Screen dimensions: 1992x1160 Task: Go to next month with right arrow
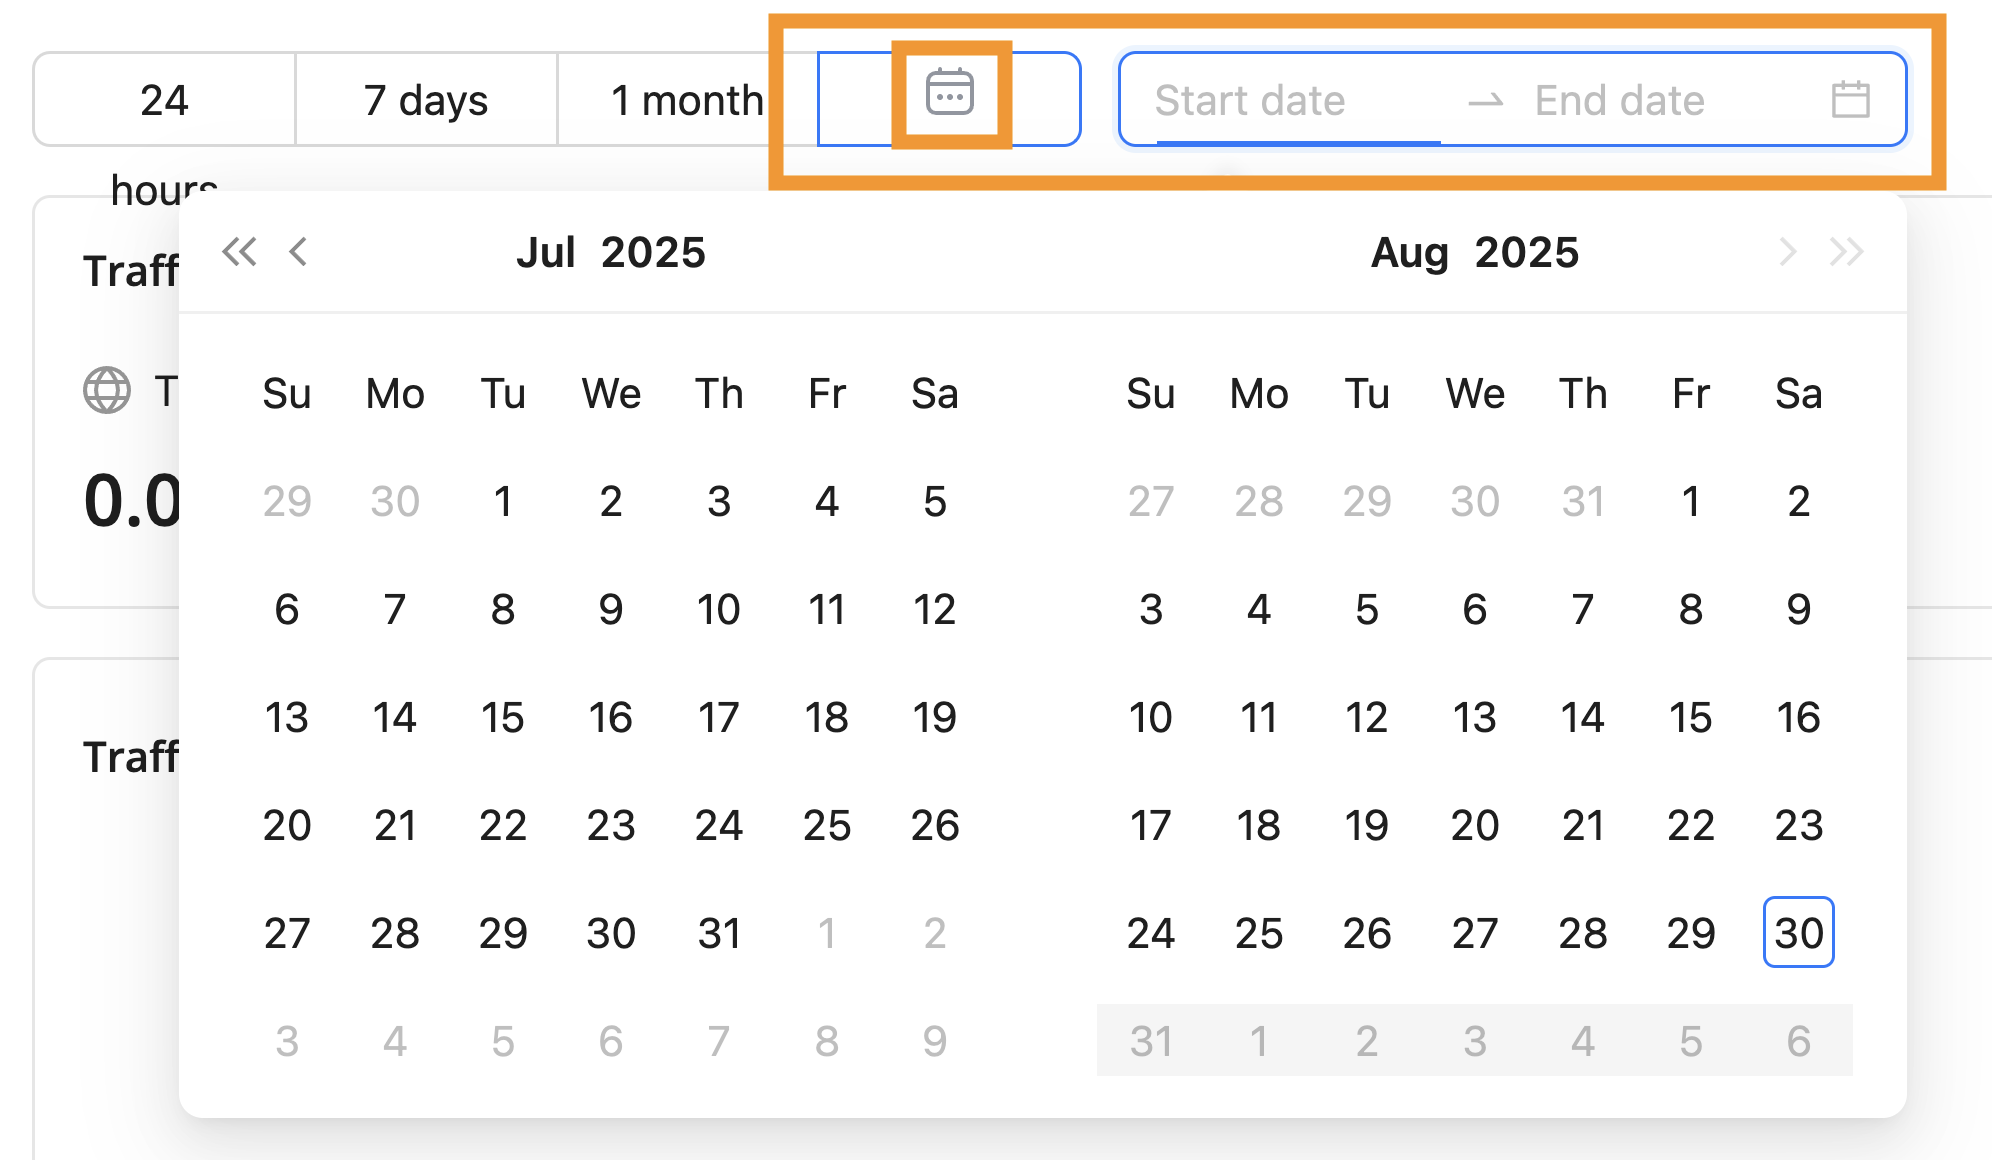click(1788, 252)
